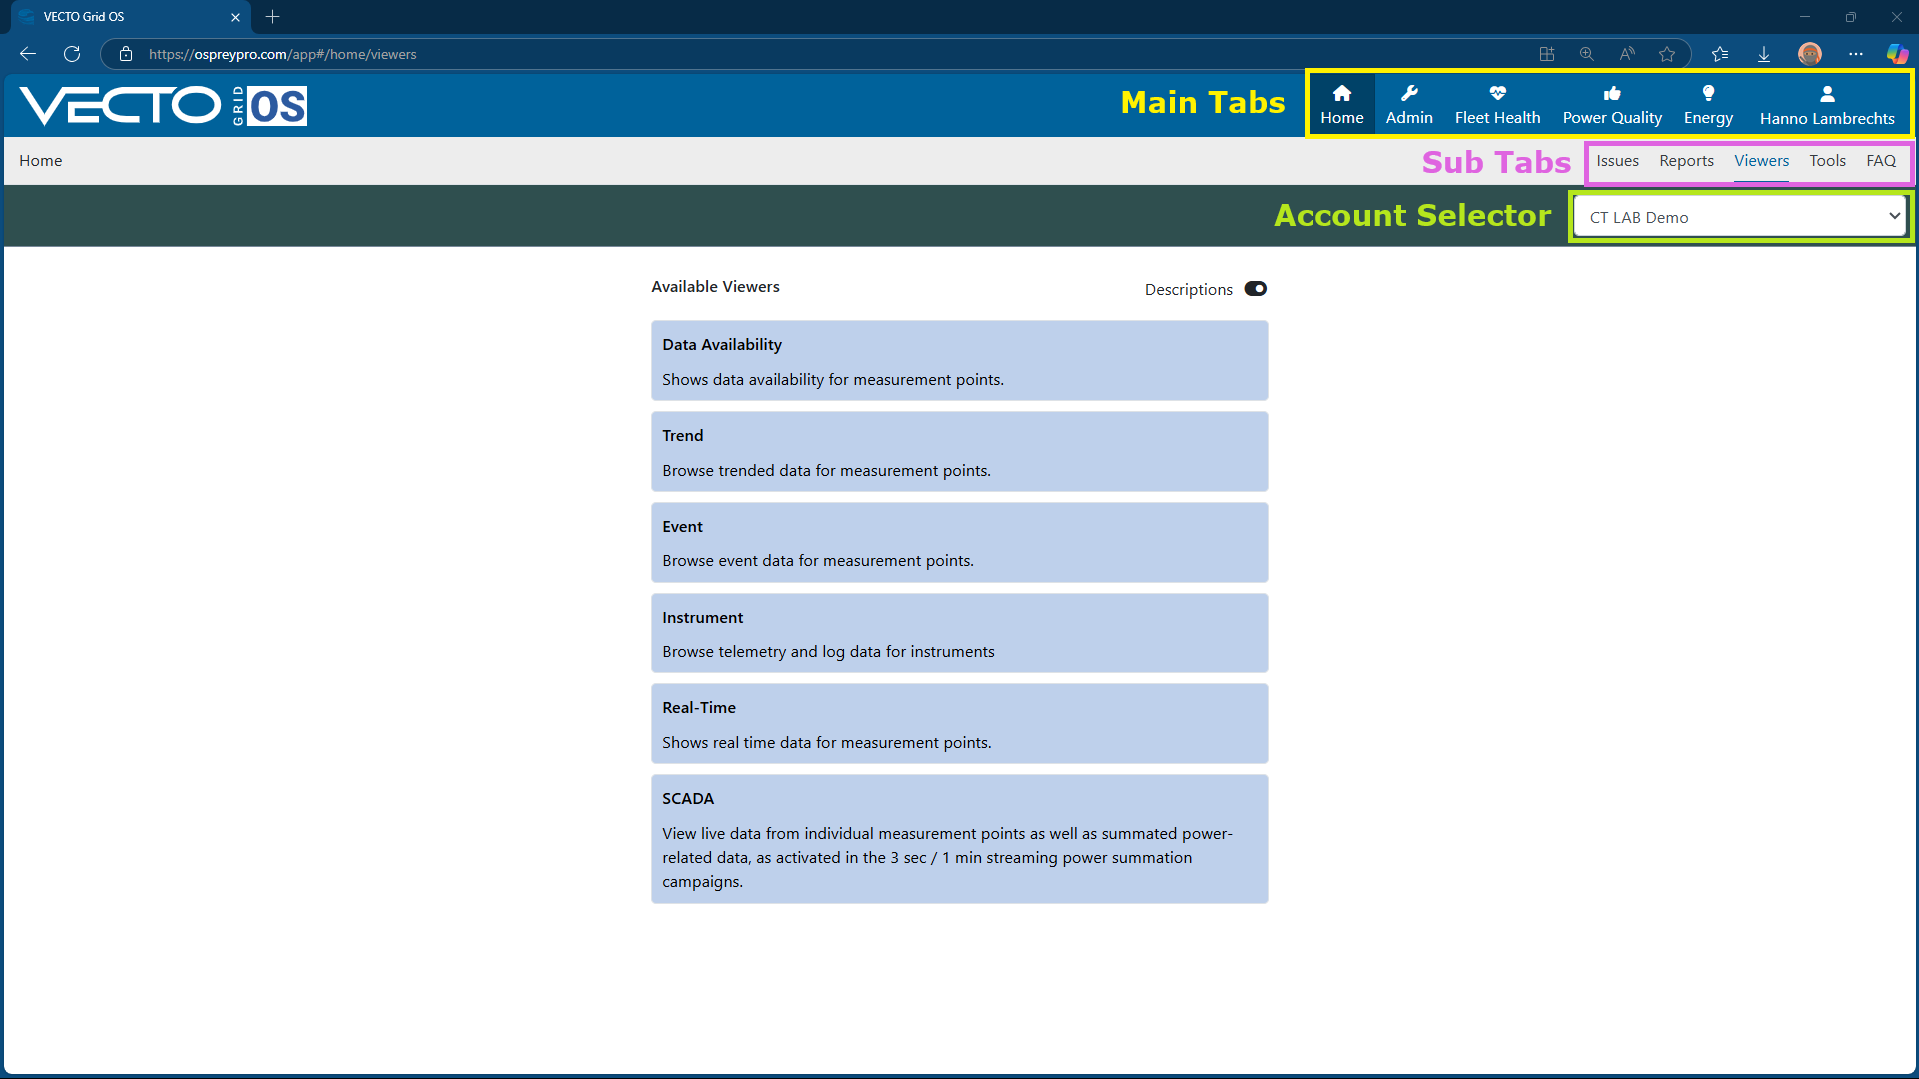Toggle the Descriptions switch off
Screen dimensions: 1919x1079
pyautogui.click(x=1256, y=289)
